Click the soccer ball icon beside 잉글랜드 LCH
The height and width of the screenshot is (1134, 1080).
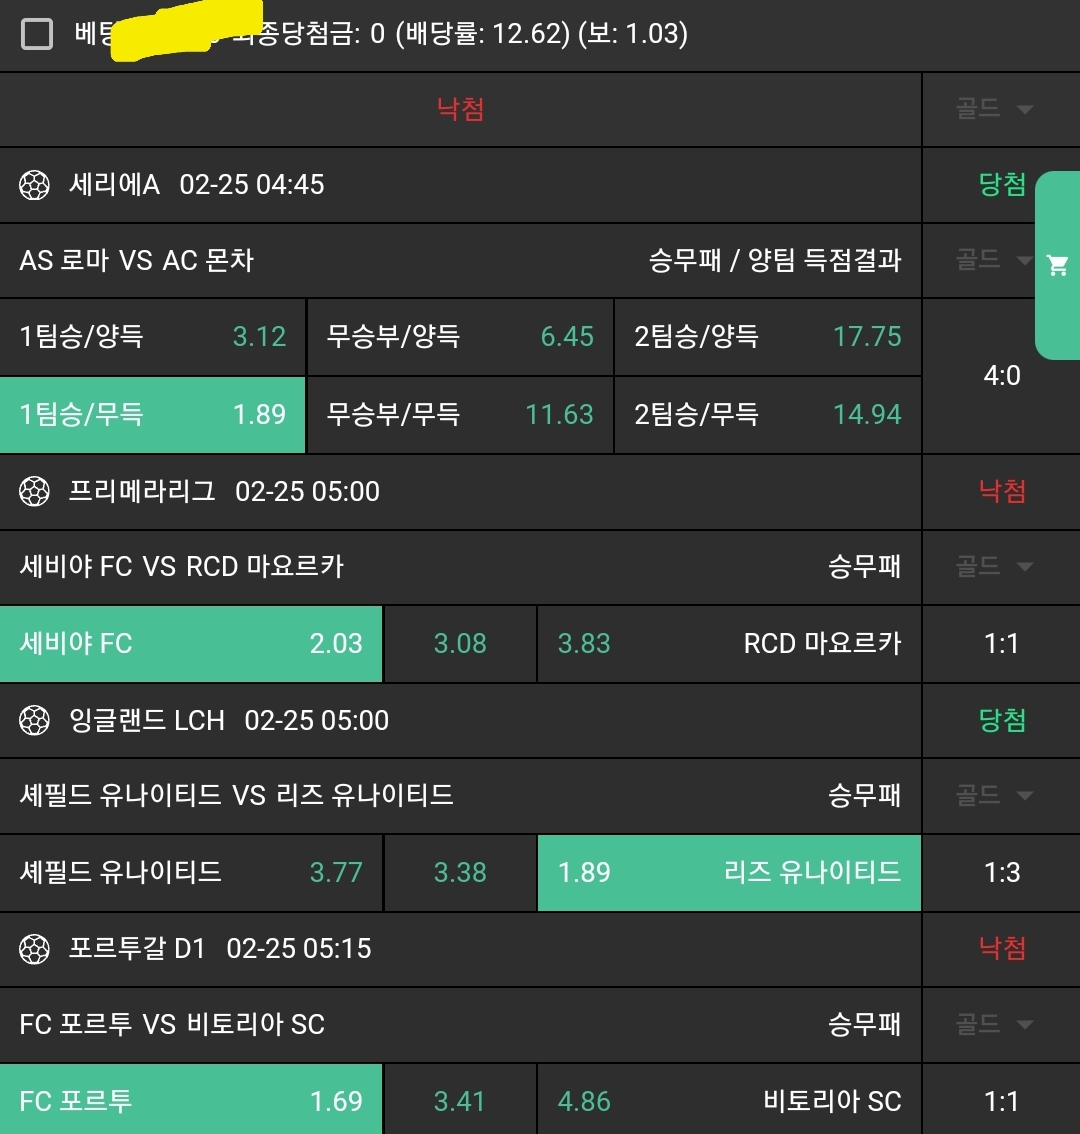(x=35, y=720)
